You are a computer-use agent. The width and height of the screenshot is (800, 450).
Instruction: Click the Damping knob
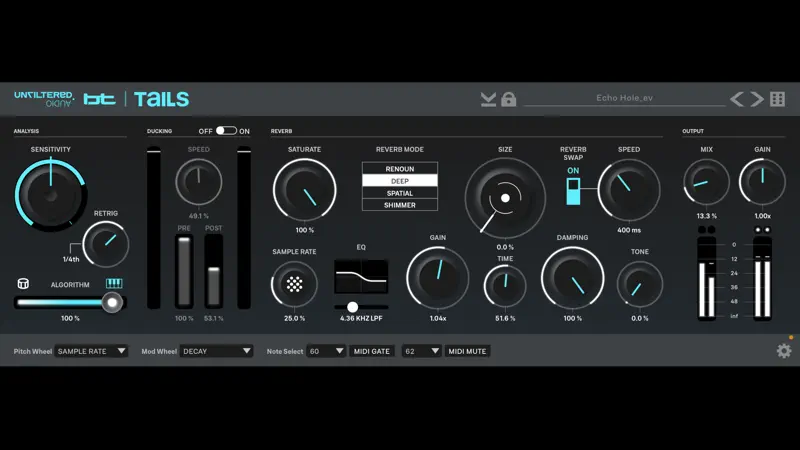click(572, 278)
